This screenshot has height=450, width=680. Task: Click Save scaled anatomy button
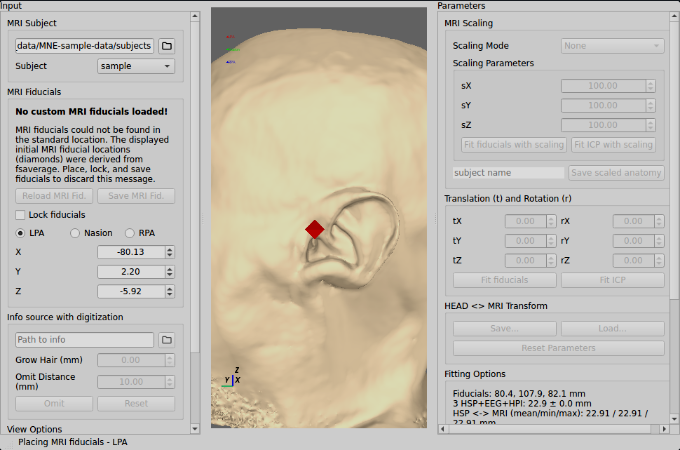pos(616,173)
